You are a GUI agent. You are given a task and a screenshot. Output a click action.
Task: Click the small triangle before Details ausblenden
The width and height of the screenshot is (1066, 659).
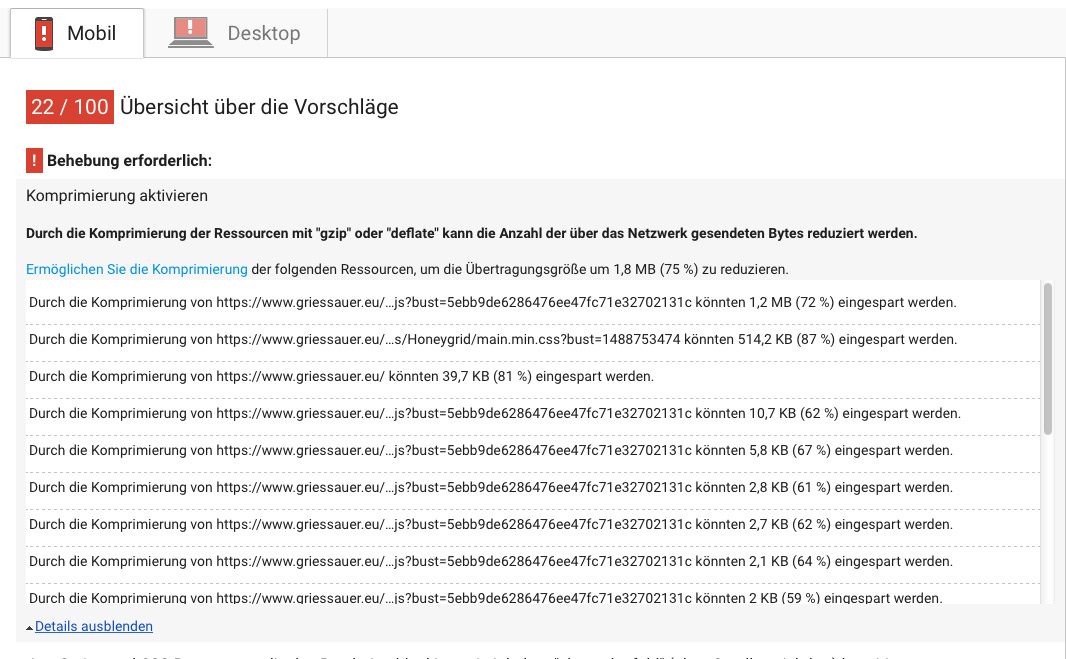30,627
